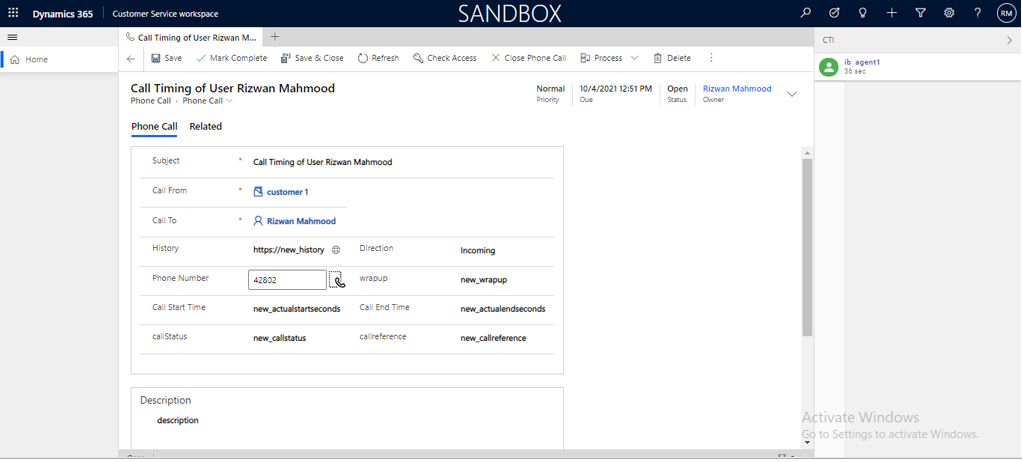Click the Subject field value
Screen dimensions: 1022x462
coord(323,162)
